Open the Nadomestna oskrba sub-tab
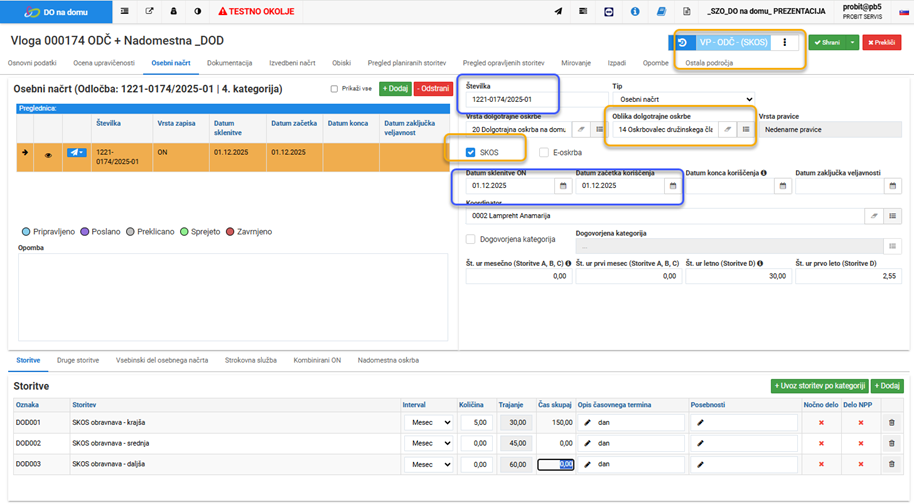 [388, 361]
